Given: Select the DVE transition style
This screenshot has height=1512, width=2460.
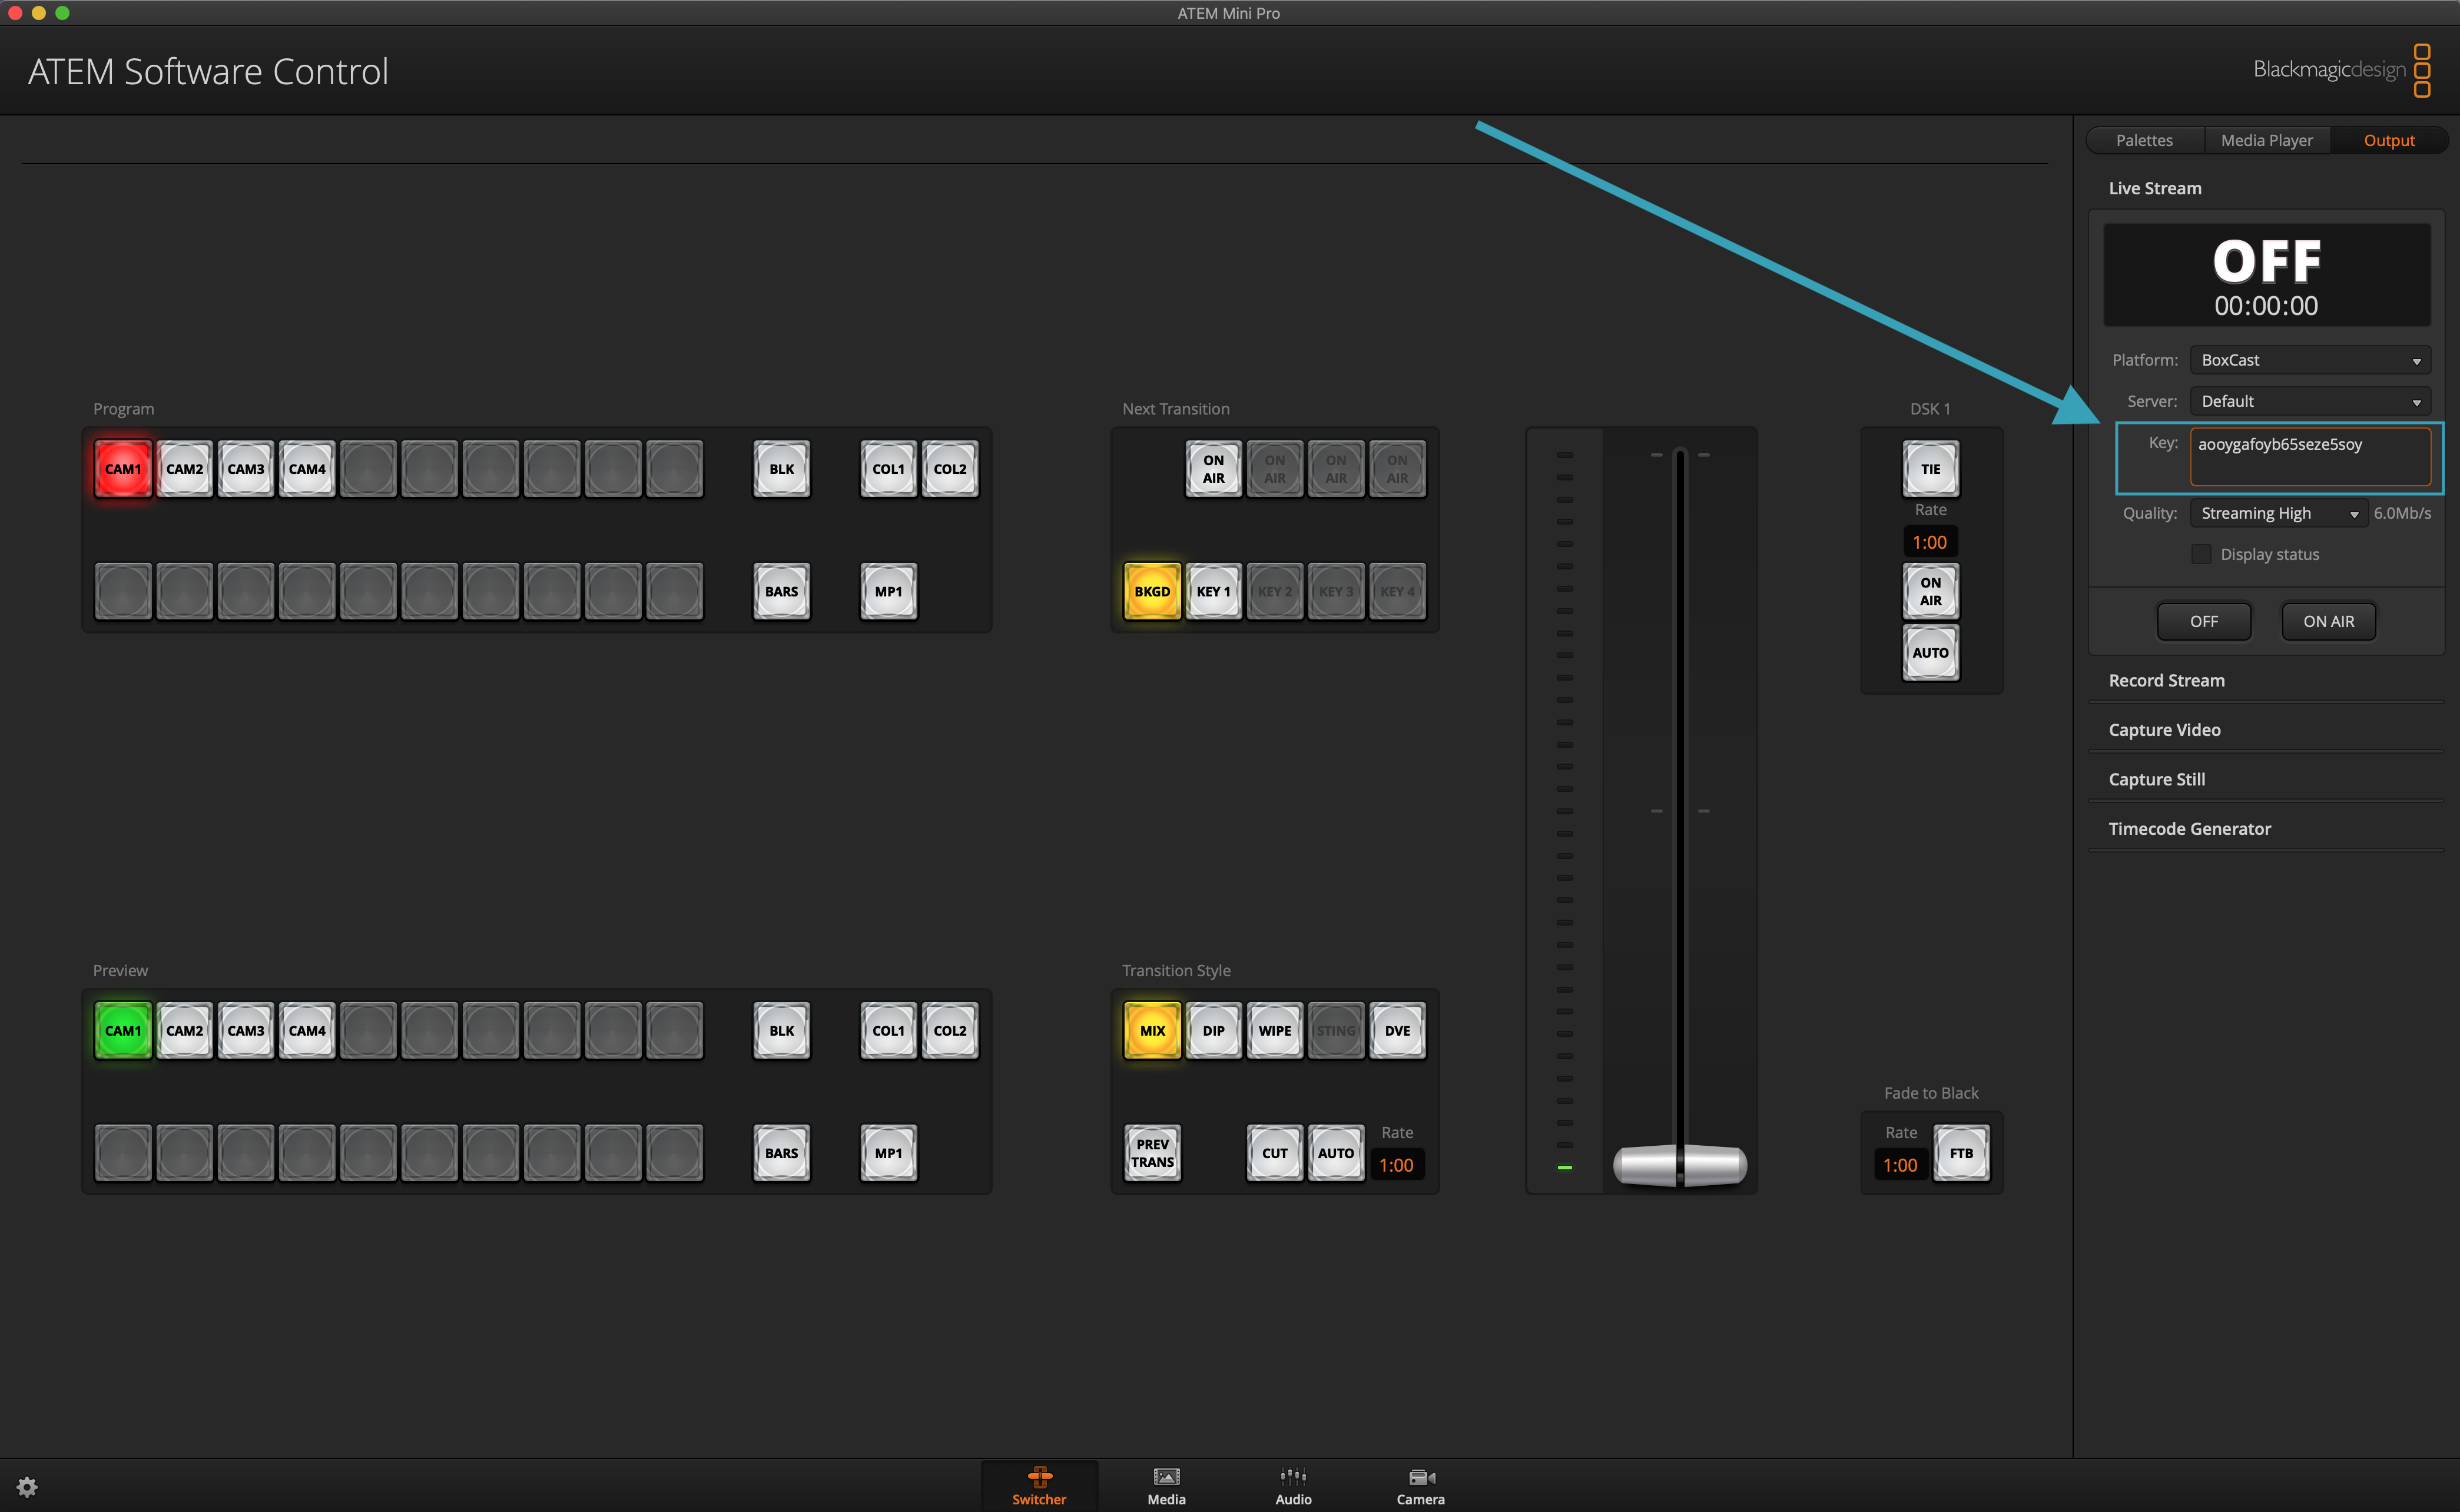Looking at the screenshot, I should pos(1397,1030).
